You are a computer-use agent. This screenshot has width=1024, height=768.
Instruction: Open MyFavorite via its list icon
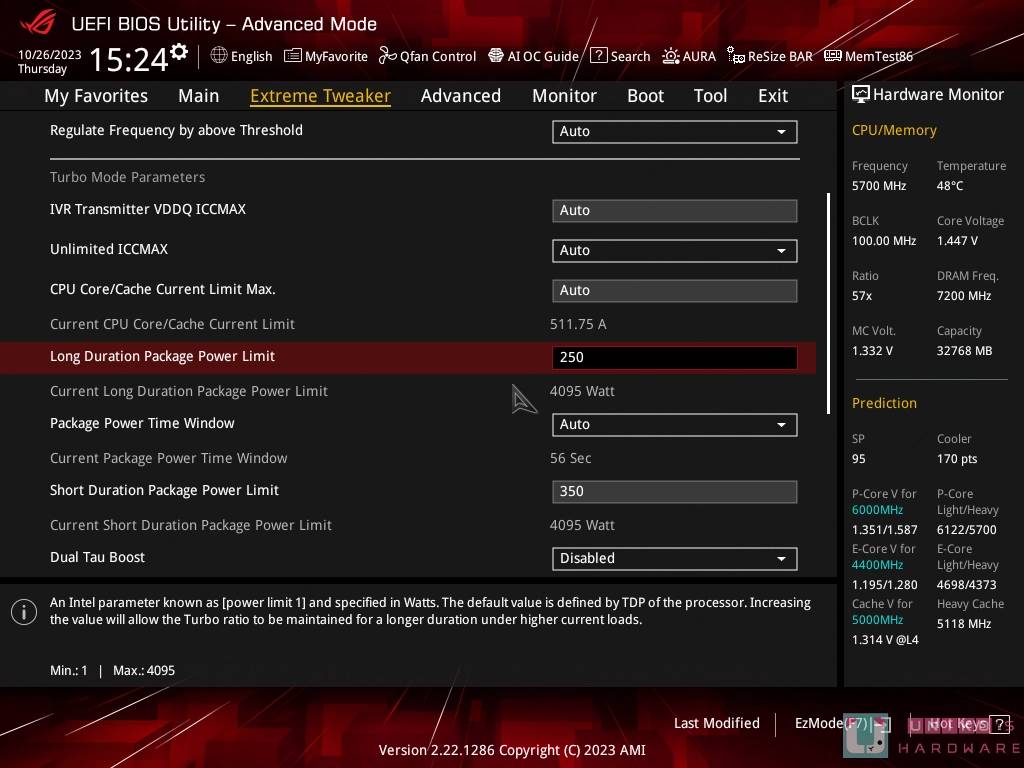(292, 56)
